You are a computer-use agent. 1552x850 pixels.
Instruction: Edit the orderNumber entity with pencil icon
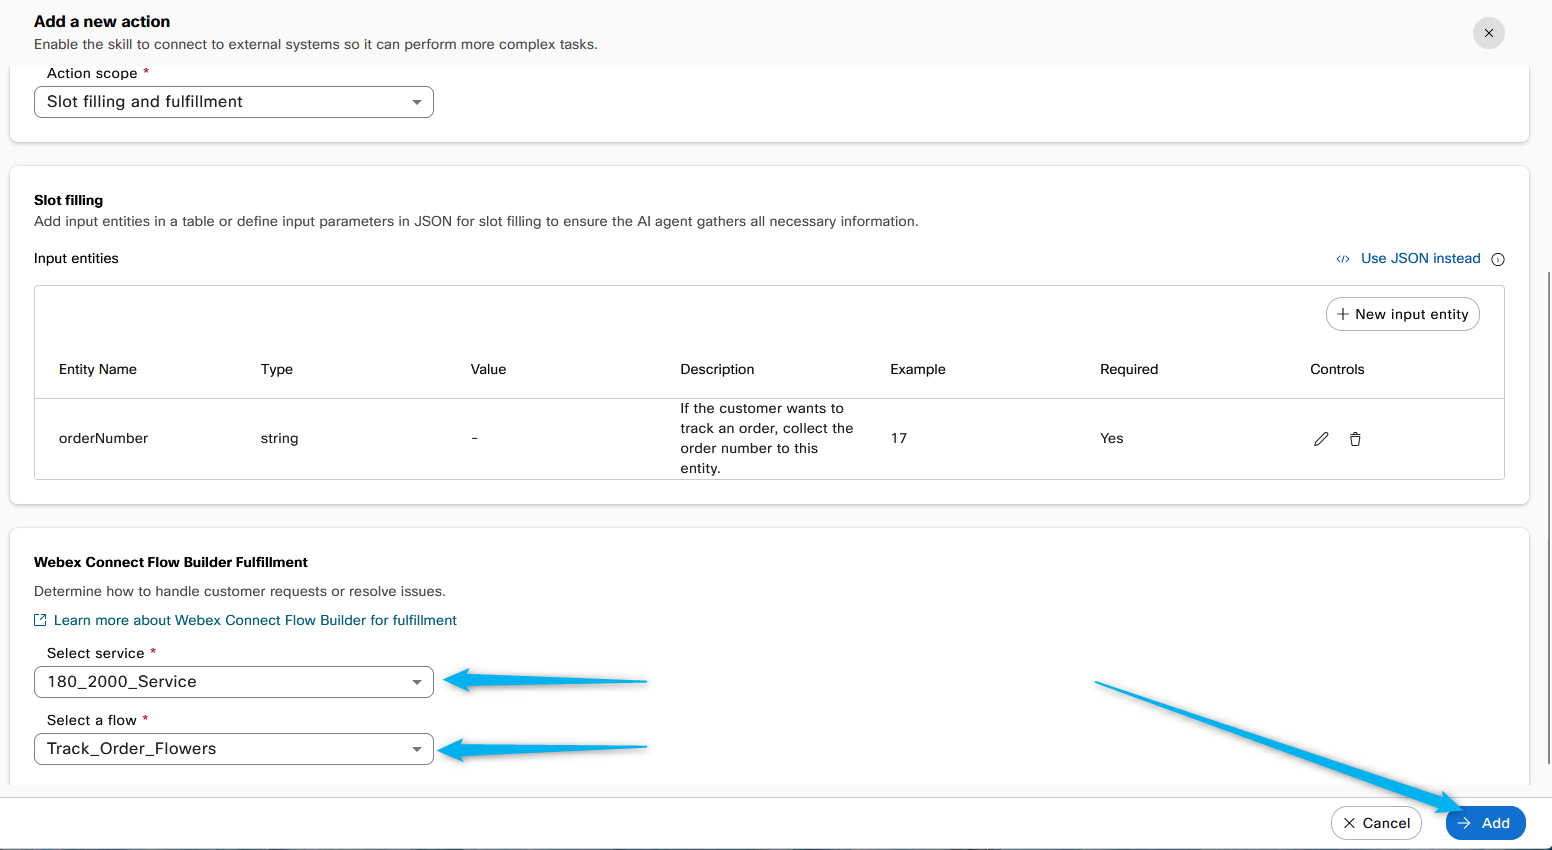coord(1321,439)
